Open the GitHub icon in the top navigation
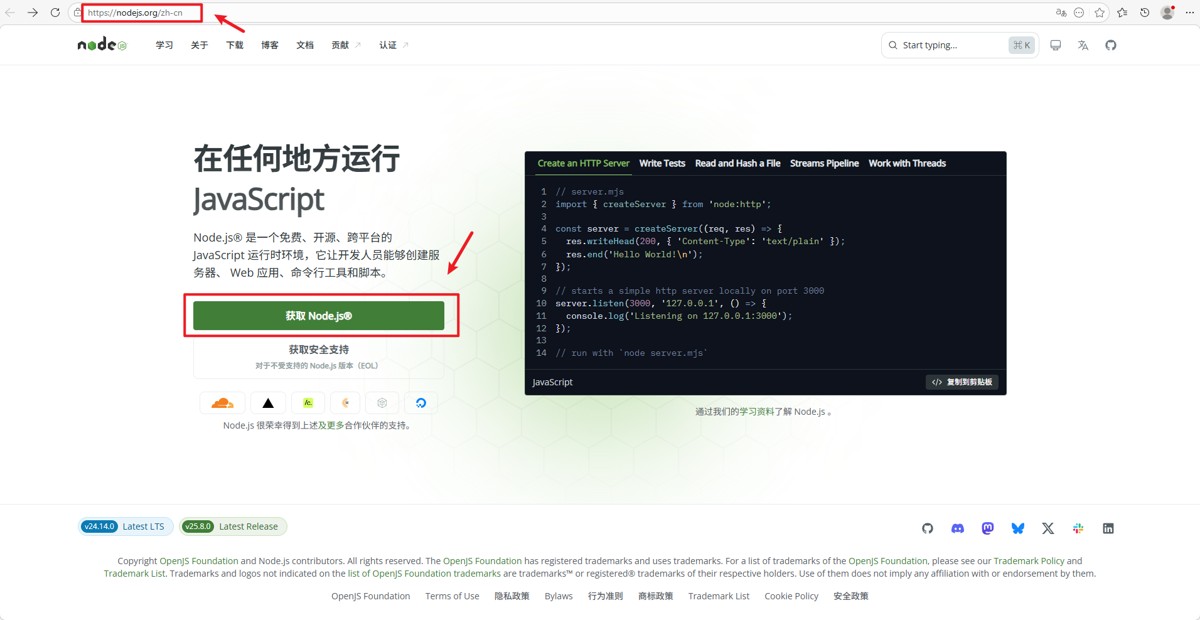 1110,45
